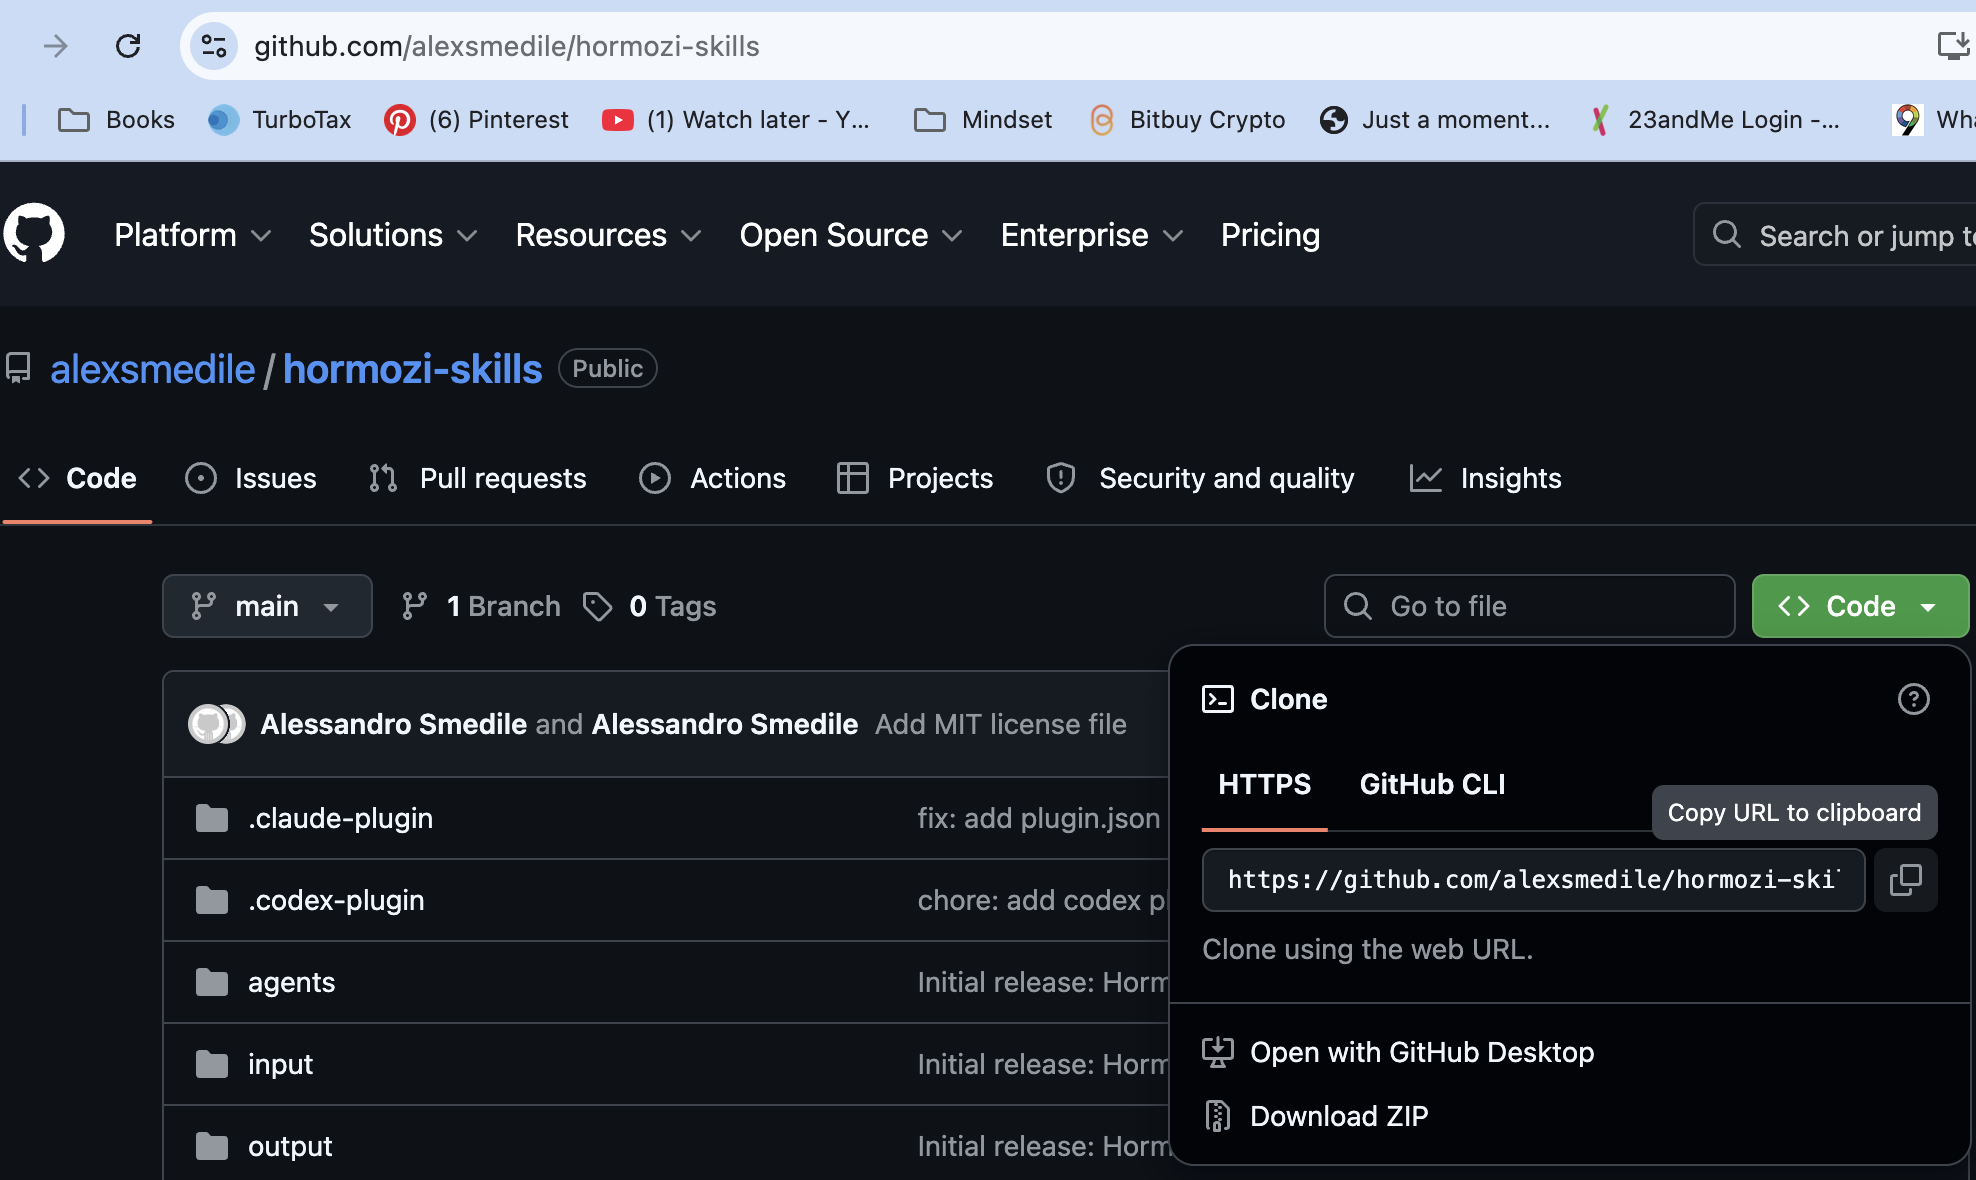Click the install app icon in address bar
This screenshot has width=1976, height=1180.
(1952, 46)
